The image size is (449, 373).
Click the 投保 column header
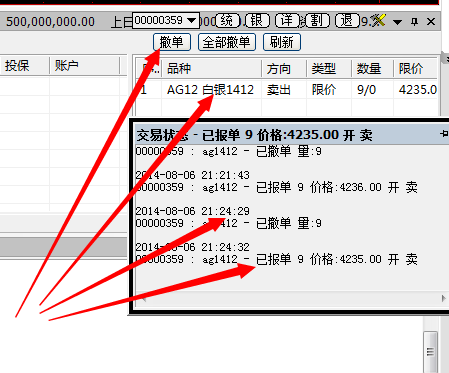(24, 66)
